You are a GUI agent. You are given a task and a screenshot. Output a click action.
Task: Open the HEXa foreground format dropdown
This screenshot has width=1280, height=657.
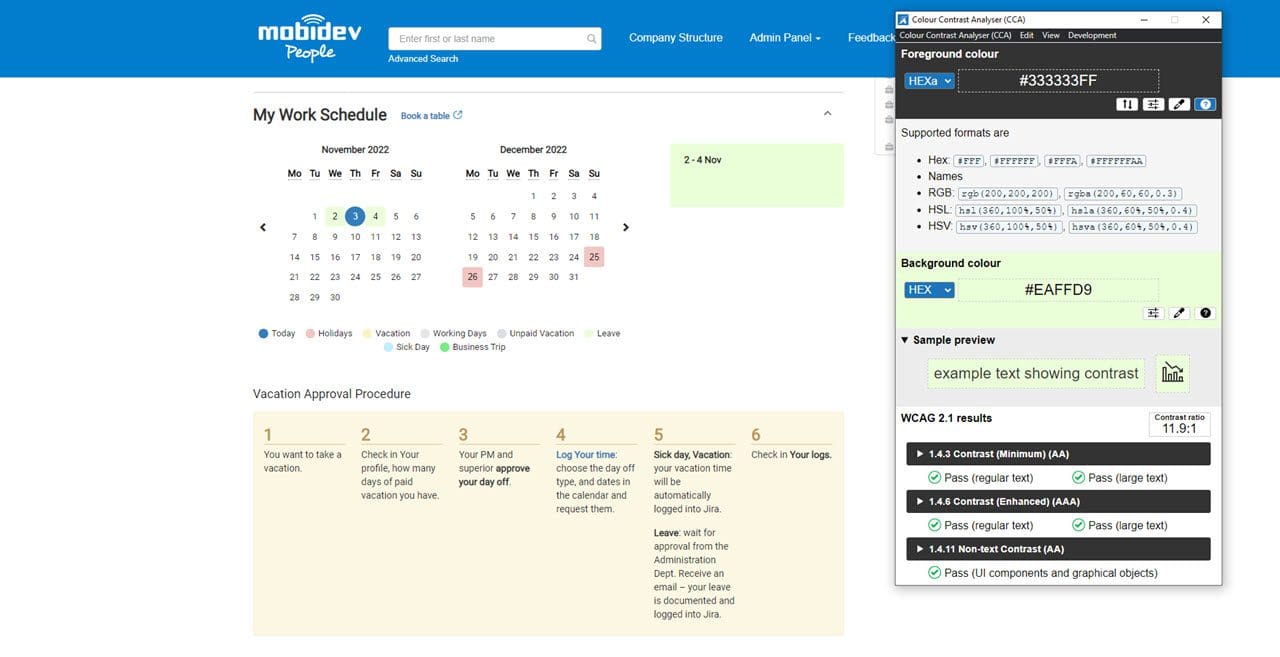(929, 81)
